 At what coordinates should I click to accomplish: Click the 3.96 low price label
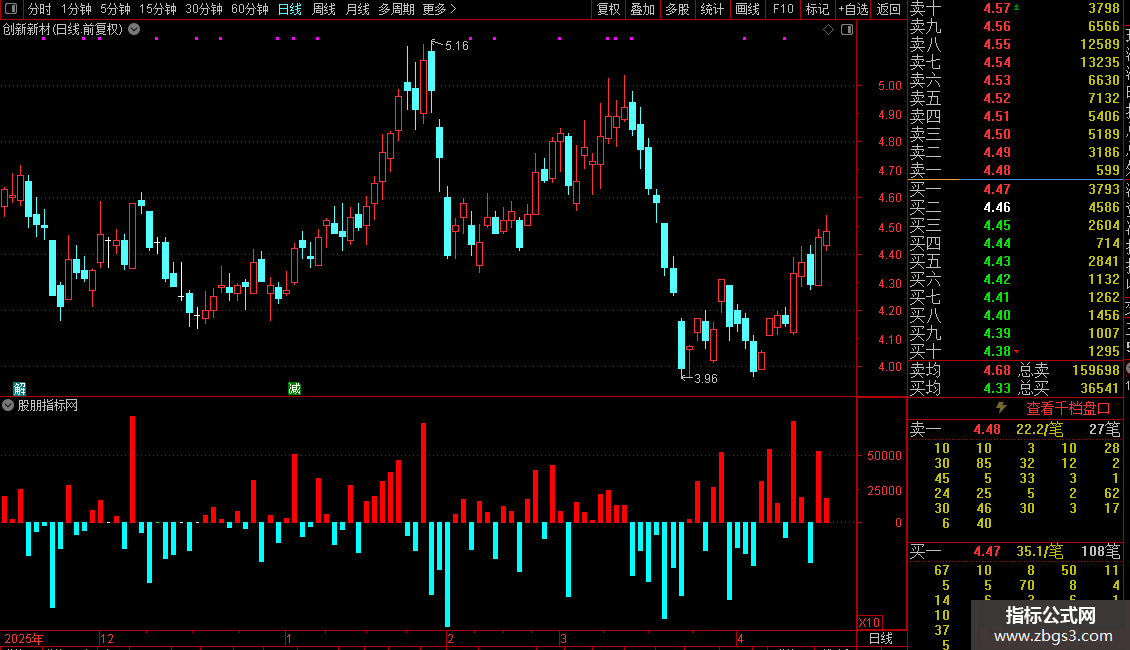(706, 378)
